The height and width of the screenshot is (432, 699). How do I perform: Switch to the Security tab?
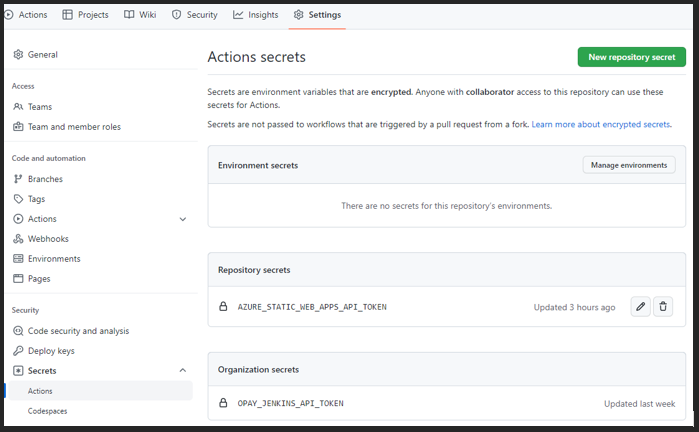[x=194, y=15]
